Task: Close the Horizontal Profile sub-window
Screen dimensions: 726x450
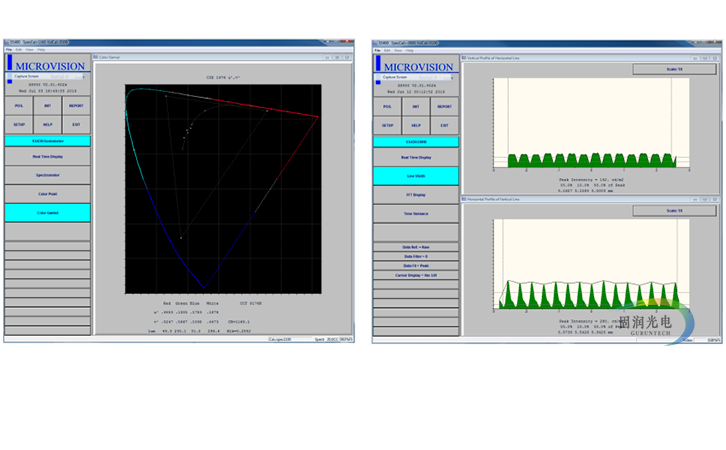Action: 715,200
